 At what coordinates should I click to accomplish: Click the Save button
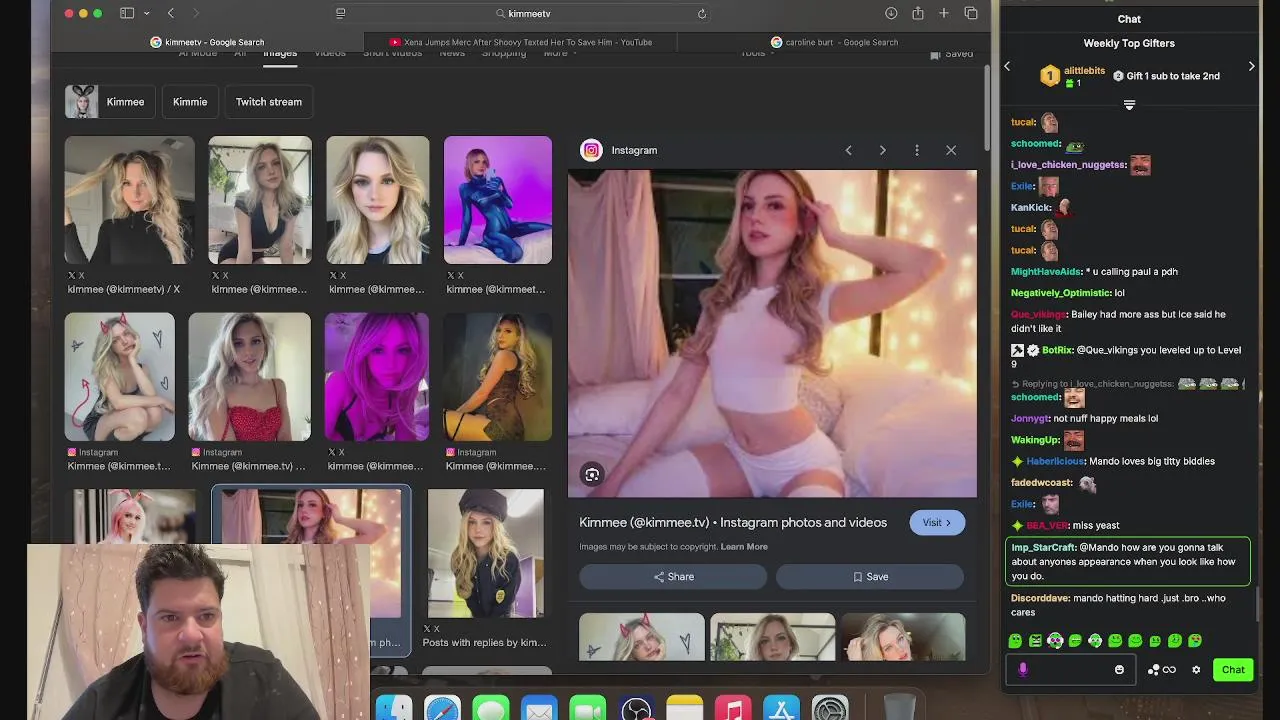[870, 577]
